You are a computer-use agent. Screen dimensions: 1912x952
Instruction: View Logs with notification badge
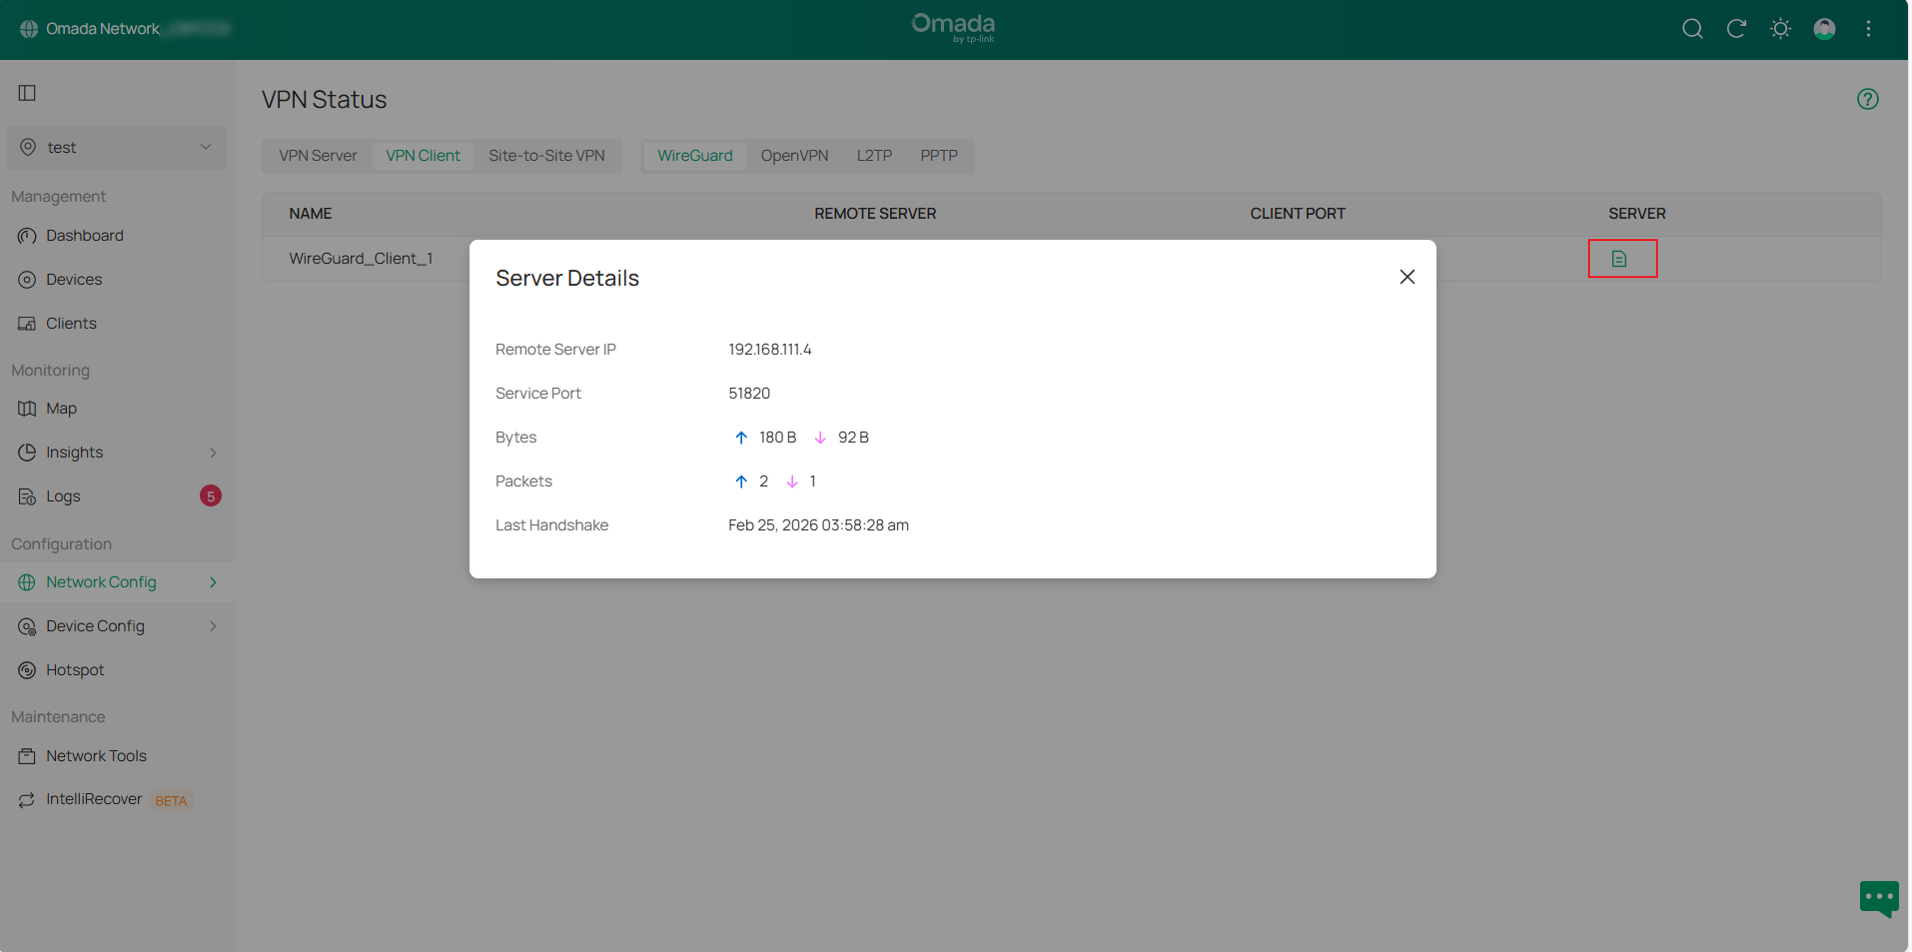[63, 496]
